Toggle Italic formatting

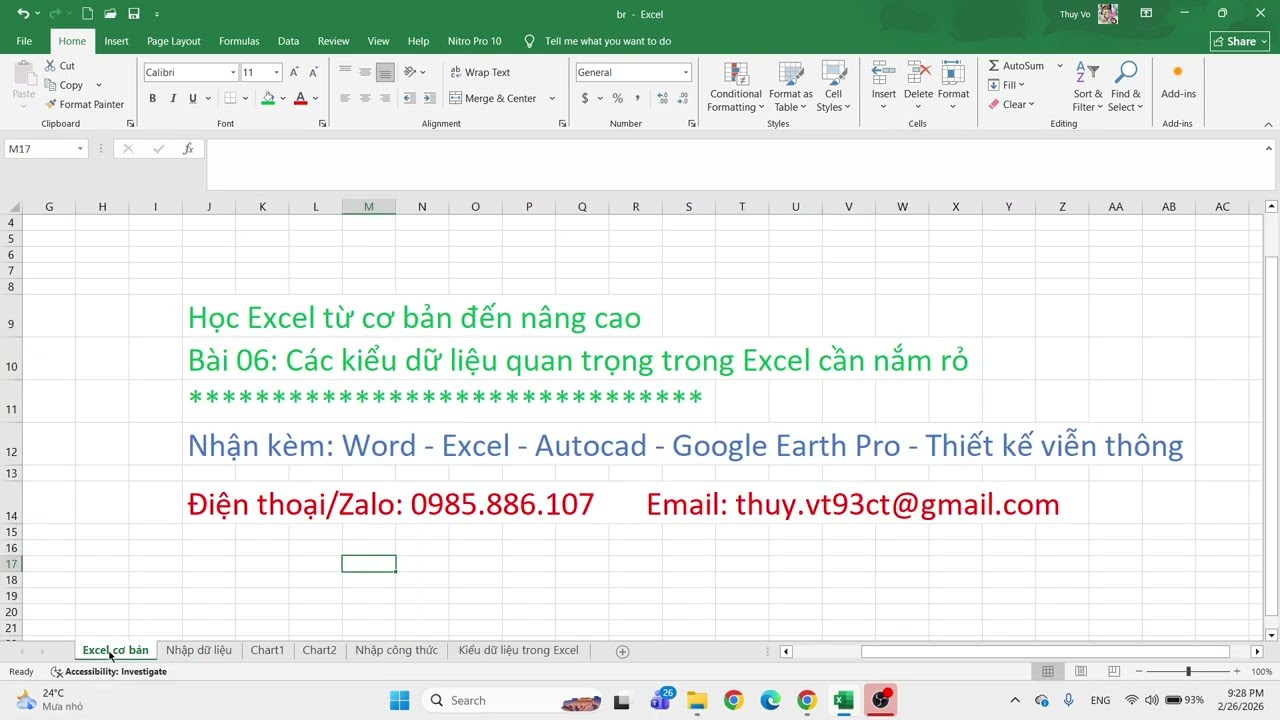[173, 98]
